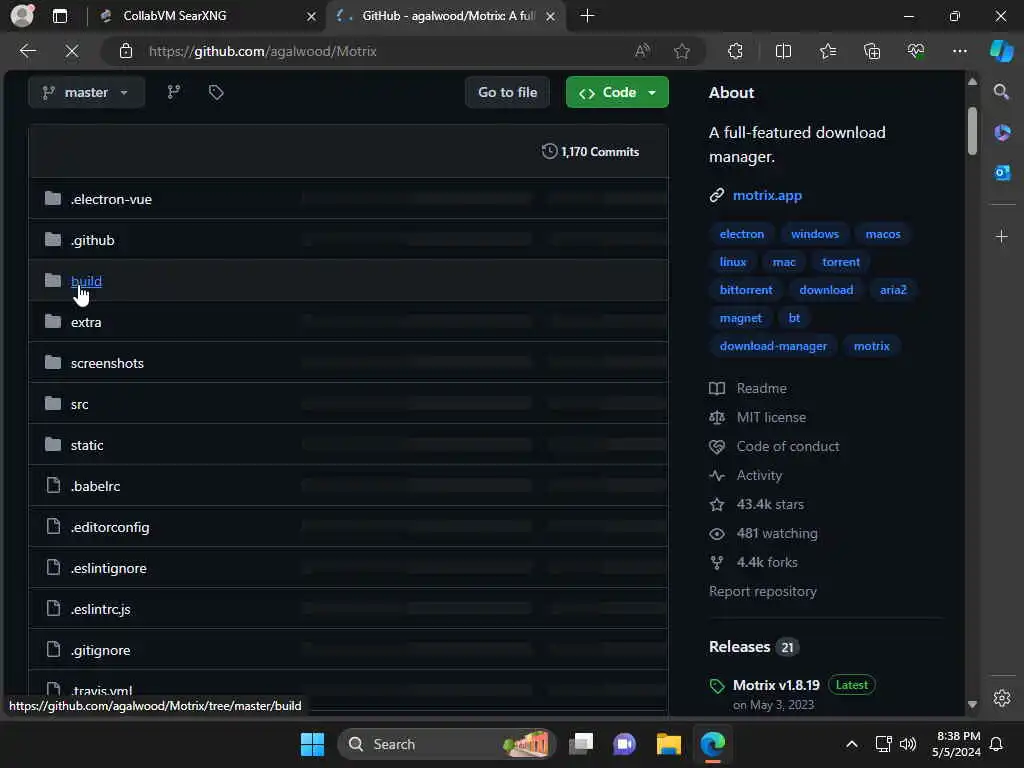
Task: Click the Go to file button
Action: pos(507,92)
